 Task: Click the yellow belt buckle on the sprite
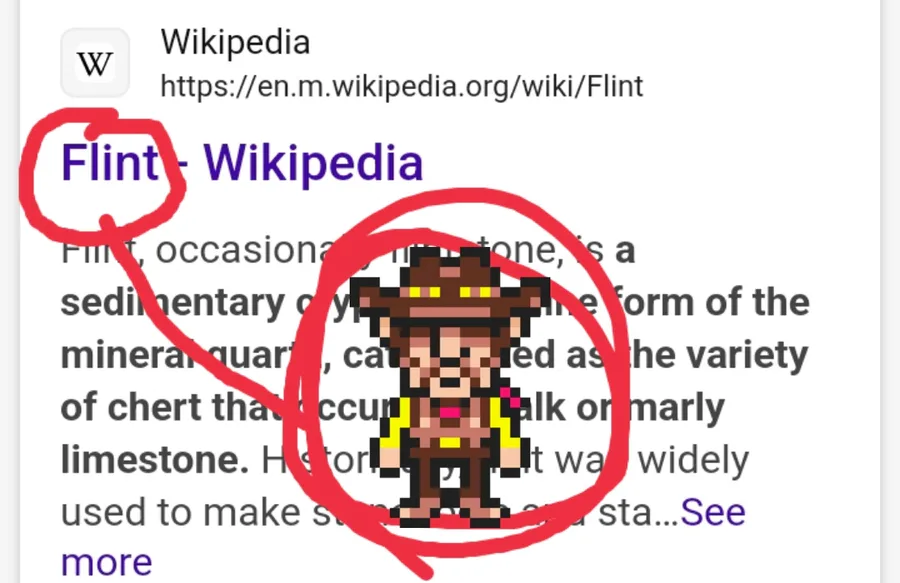[x=449, y=442]
